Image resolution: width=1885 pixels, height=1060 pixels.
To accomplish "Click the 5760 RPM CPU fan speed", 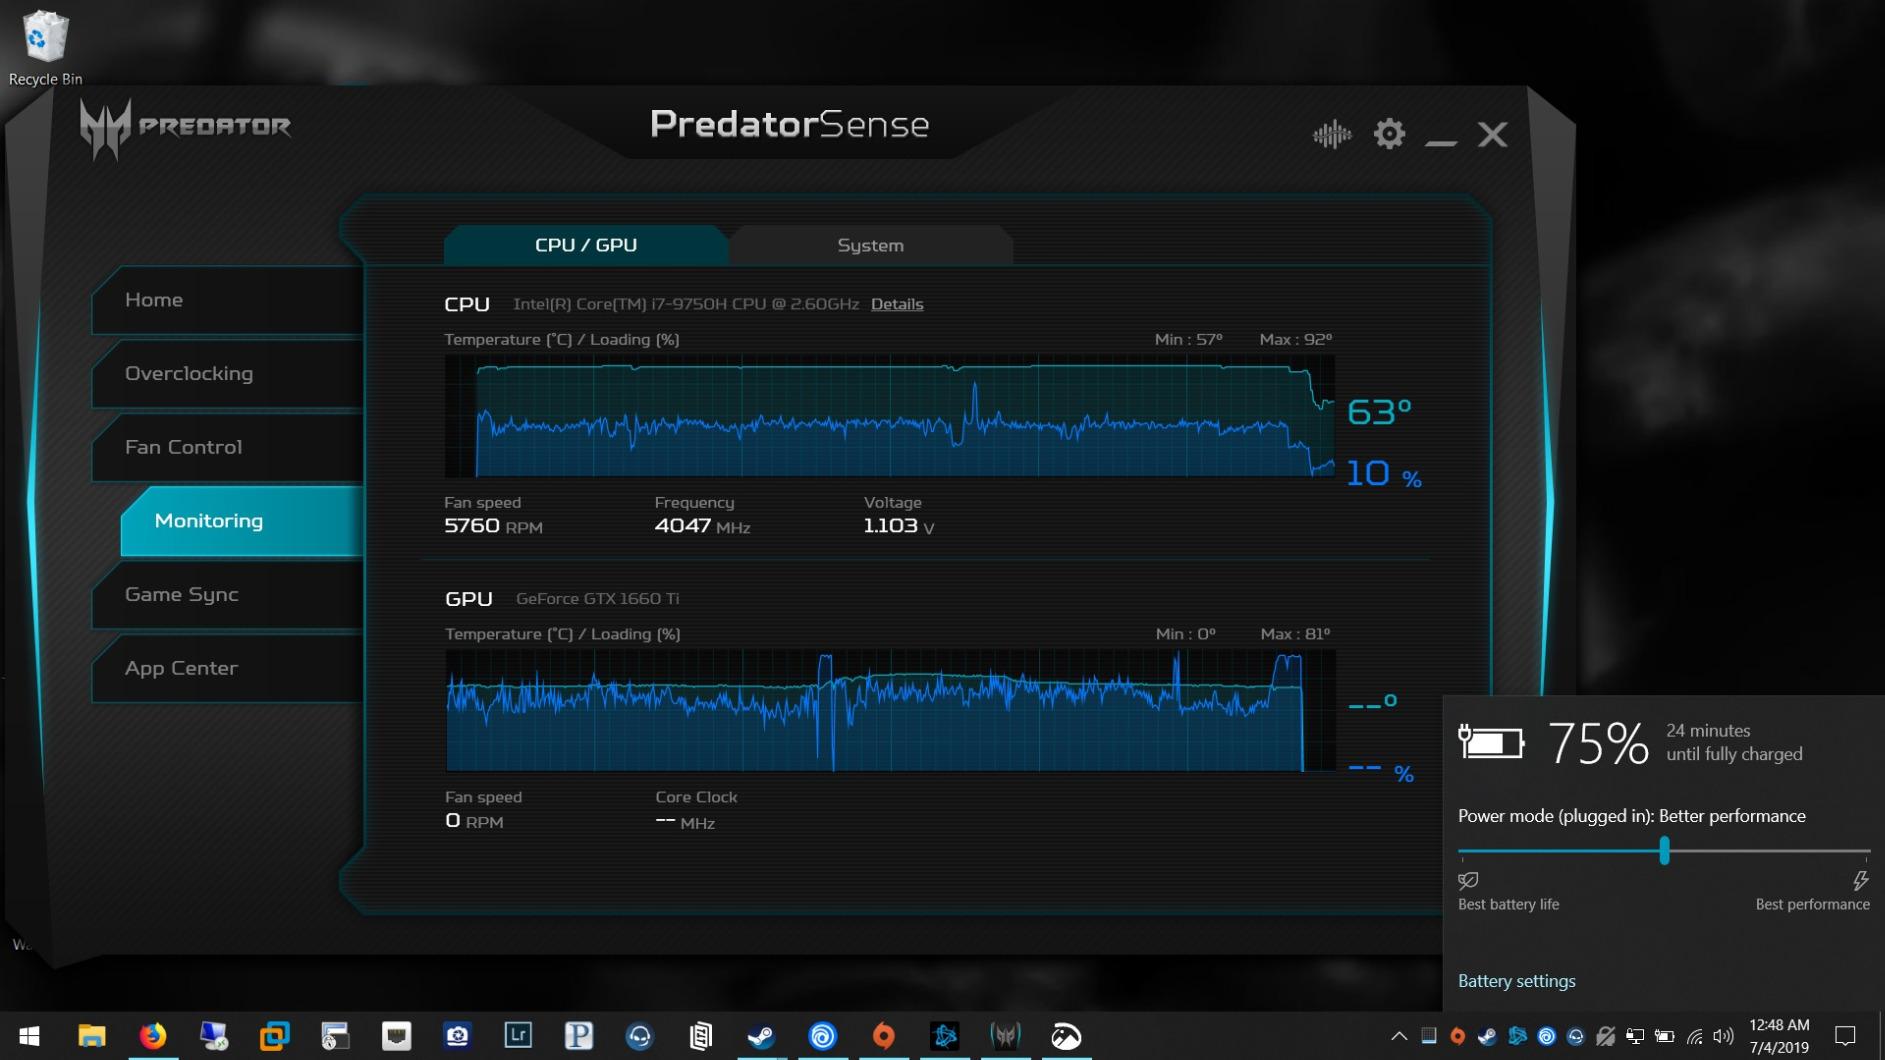I will [x=493, y=526].
